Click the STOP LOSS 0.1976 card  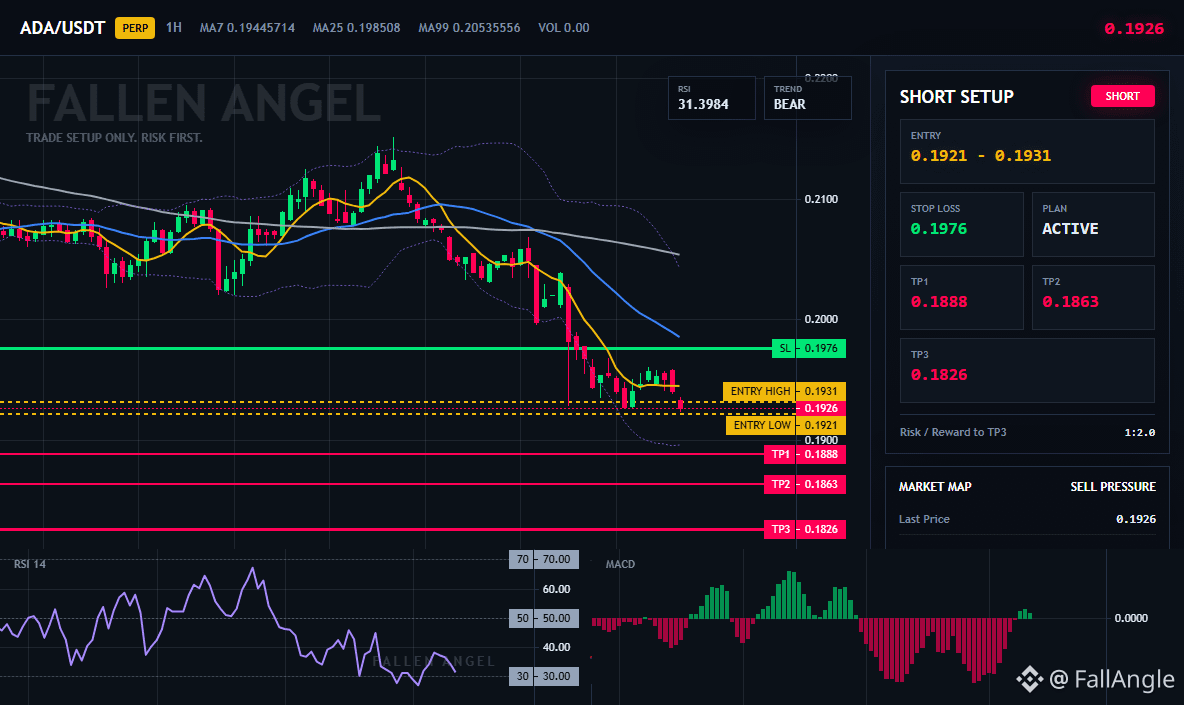coord(961,224)
